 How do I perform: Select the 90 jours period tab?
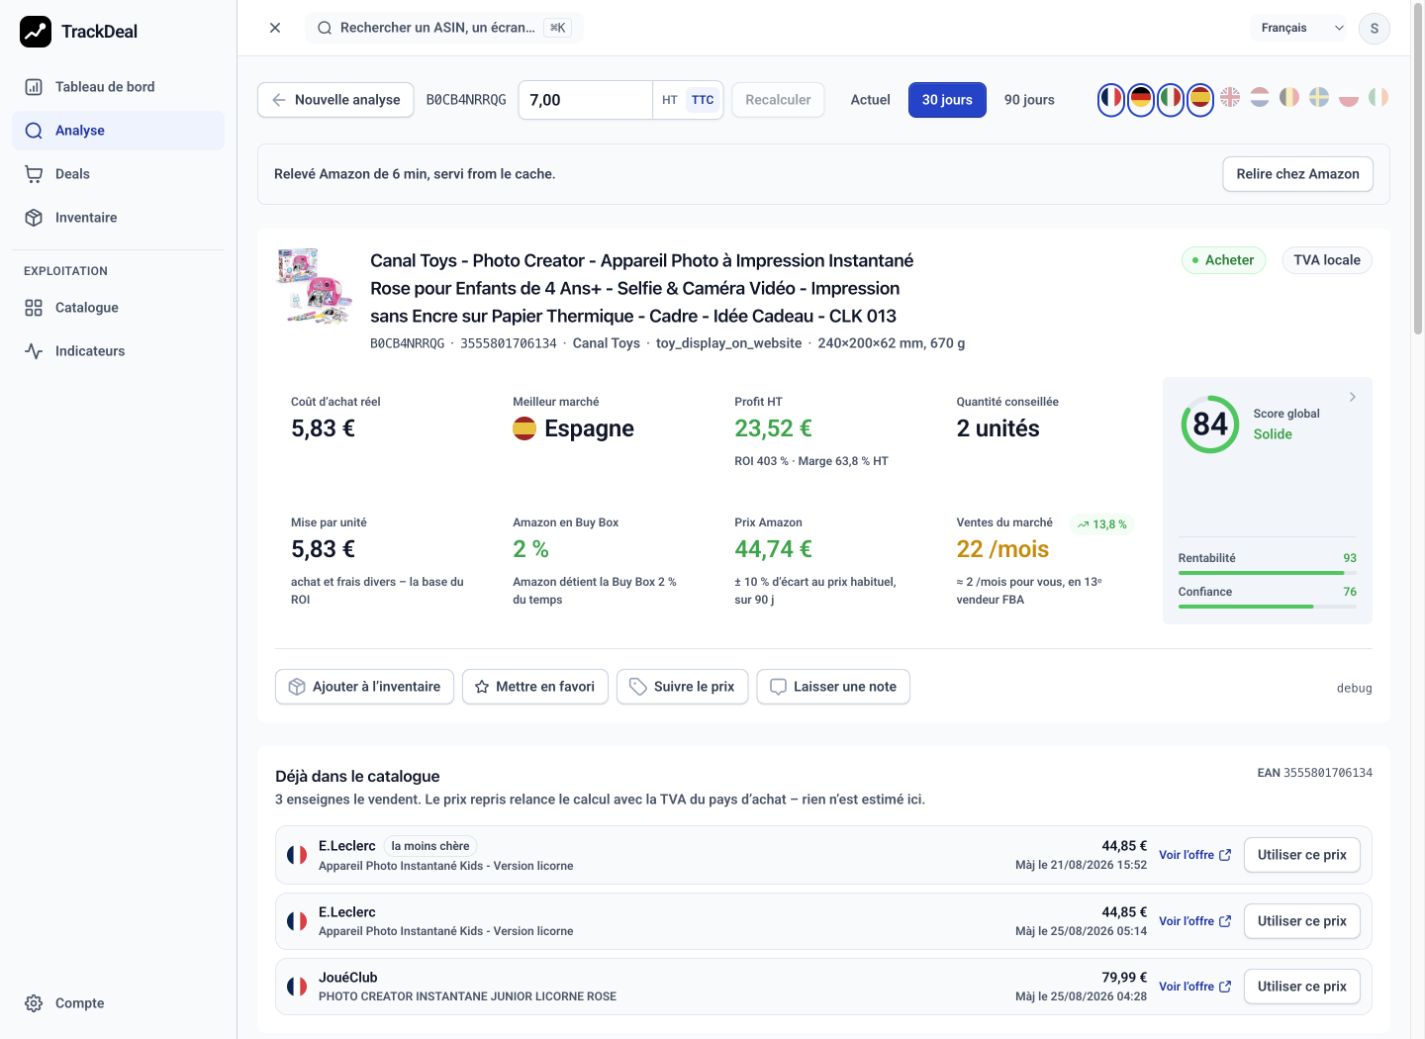coord(1029,100)
